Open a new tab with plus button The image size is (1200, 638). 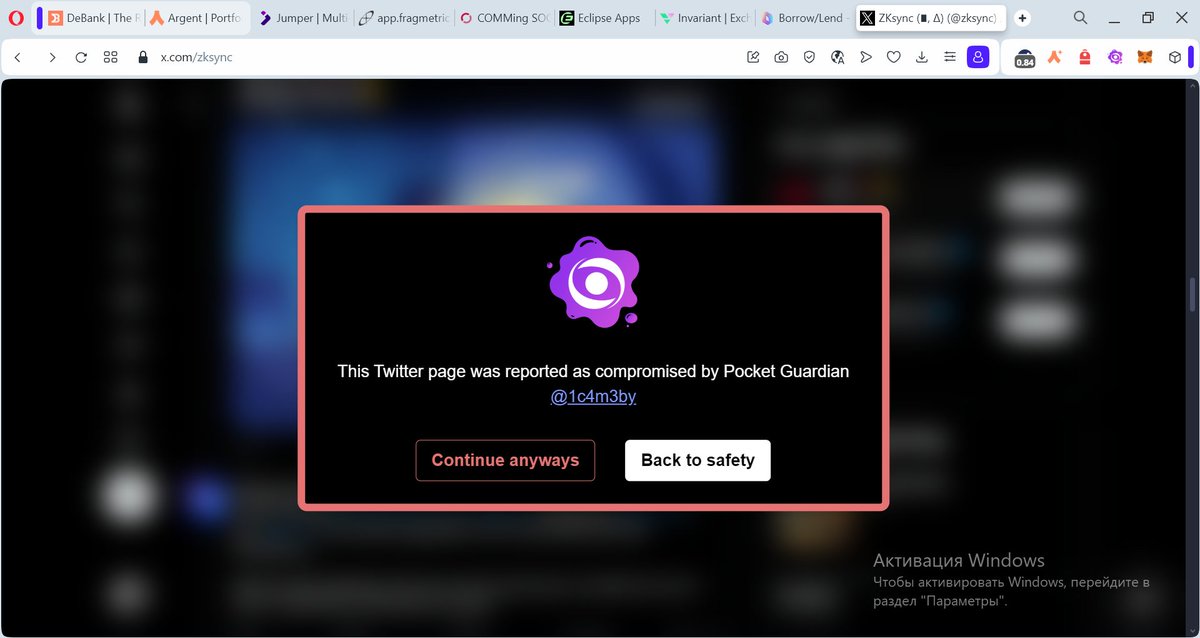(1022, 18)
